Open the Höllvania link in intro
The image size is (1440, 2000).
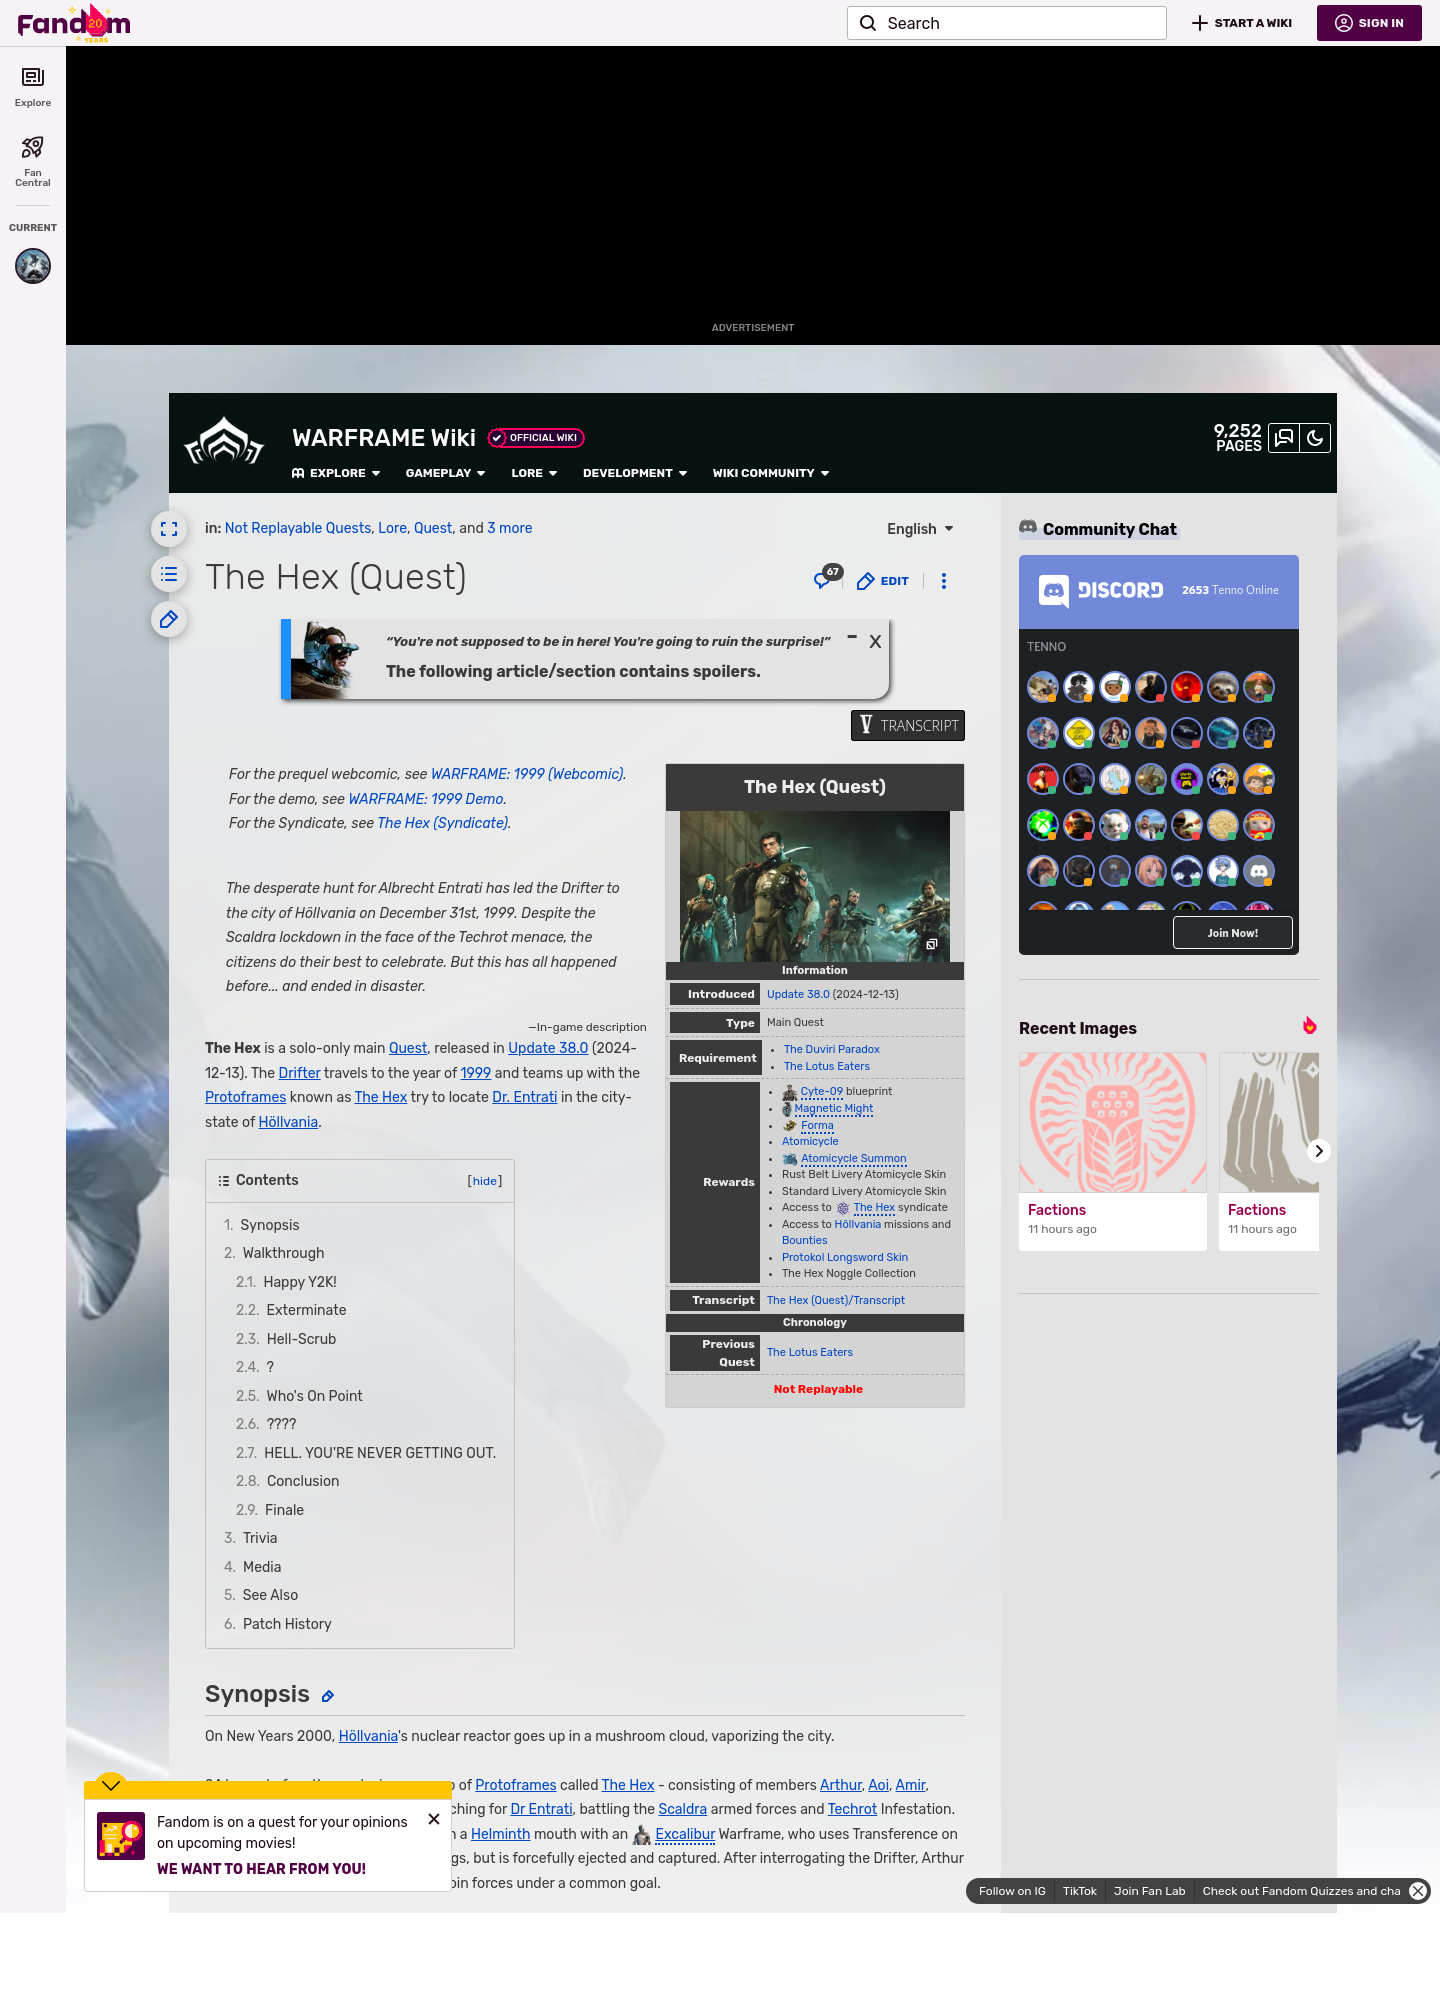pyautogui.click(x=288, y=1122)
